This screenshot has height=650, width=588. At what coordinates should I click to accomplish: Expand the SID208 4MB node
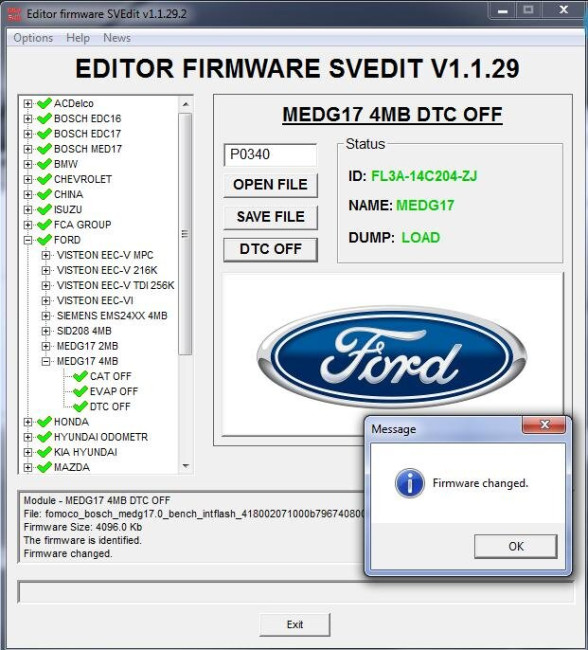(46, 331)
